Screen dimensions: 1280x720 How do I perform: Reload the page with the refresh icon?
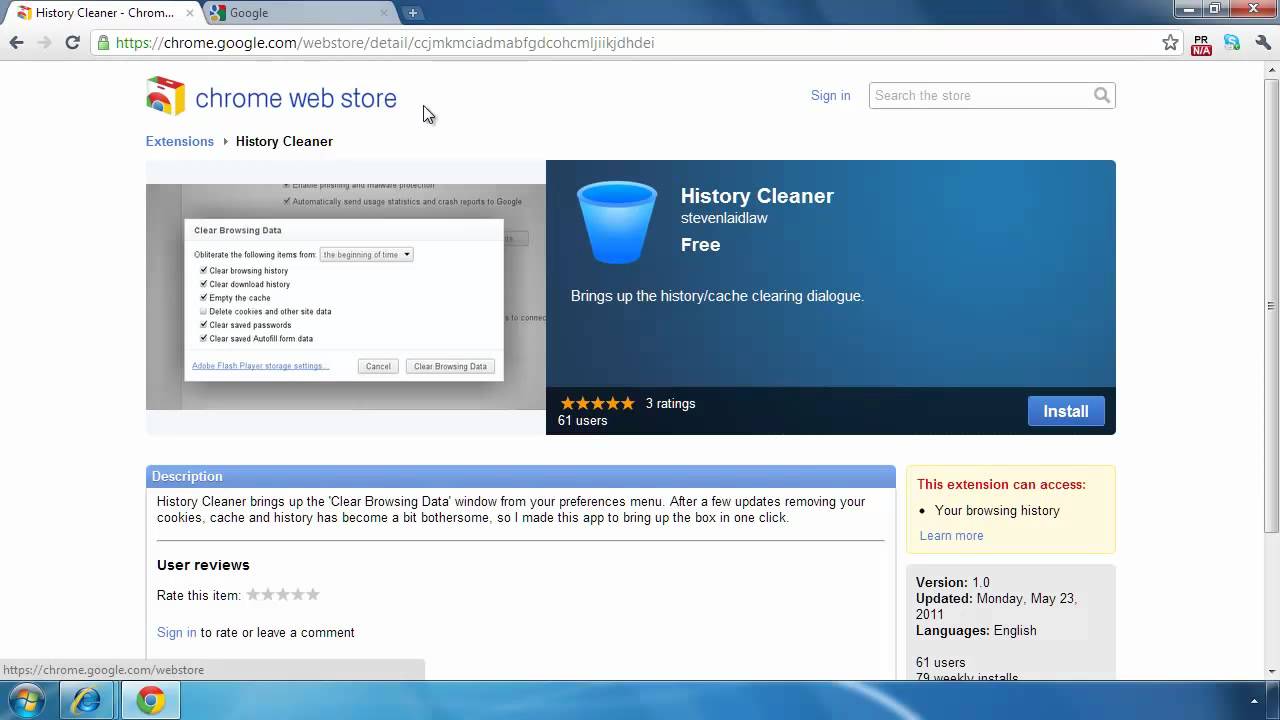point(72,42)
